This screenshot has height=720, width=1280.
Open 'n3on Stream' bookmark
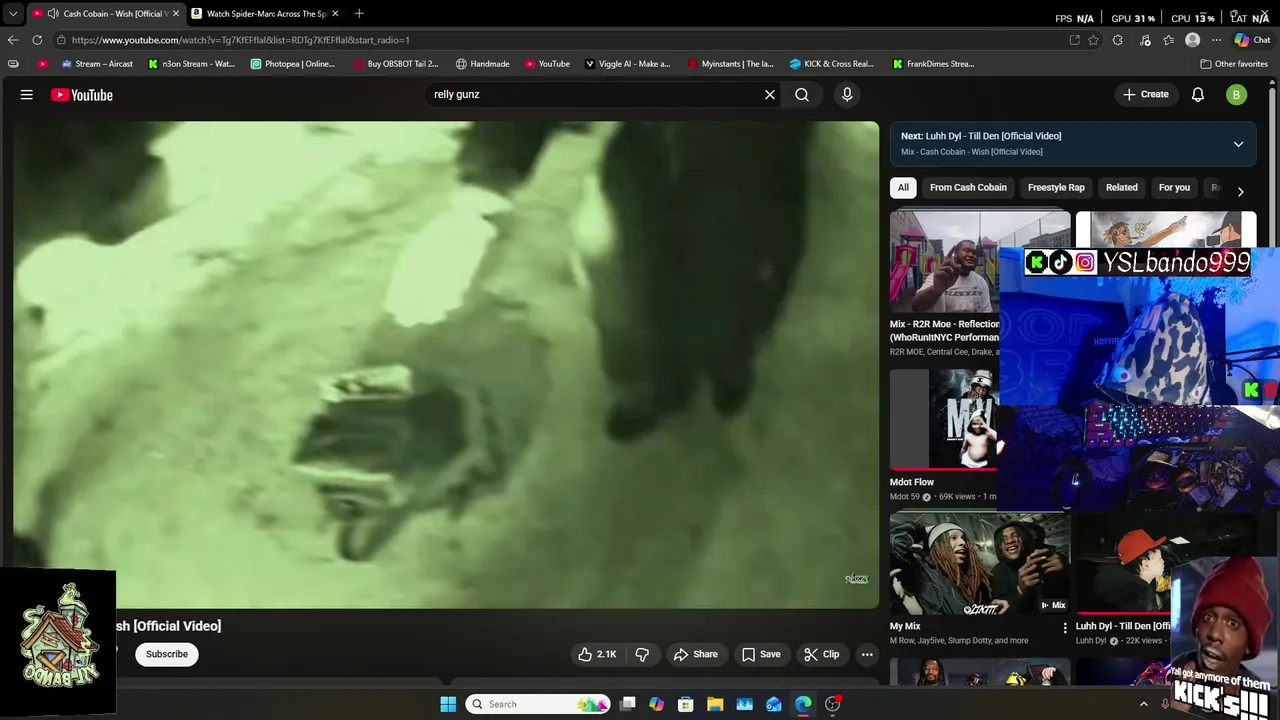point(191,64)
